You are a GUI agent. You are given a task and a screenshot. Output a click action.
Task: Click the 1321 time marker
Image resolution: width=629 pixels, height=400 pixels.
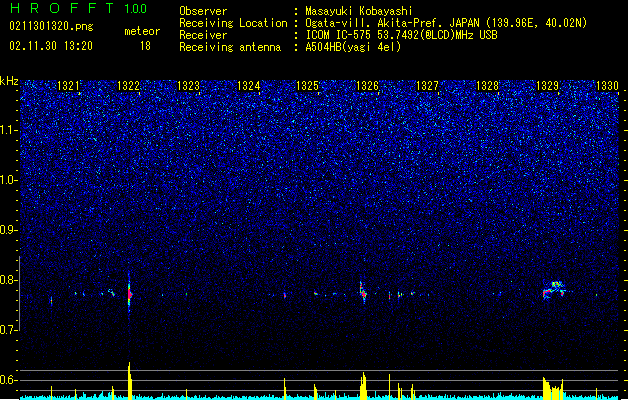pos(68,86)
